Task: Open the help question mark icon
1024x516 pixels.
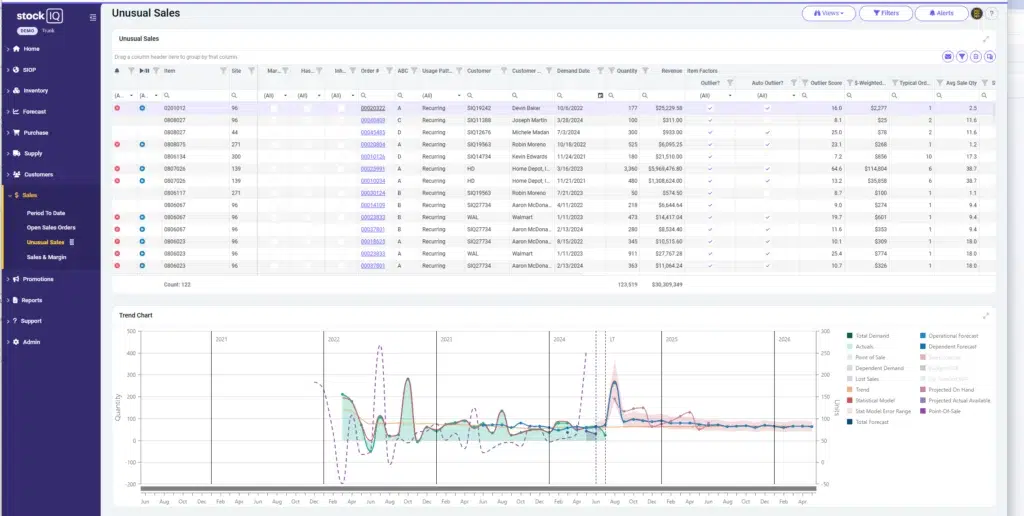Action: 991,13
